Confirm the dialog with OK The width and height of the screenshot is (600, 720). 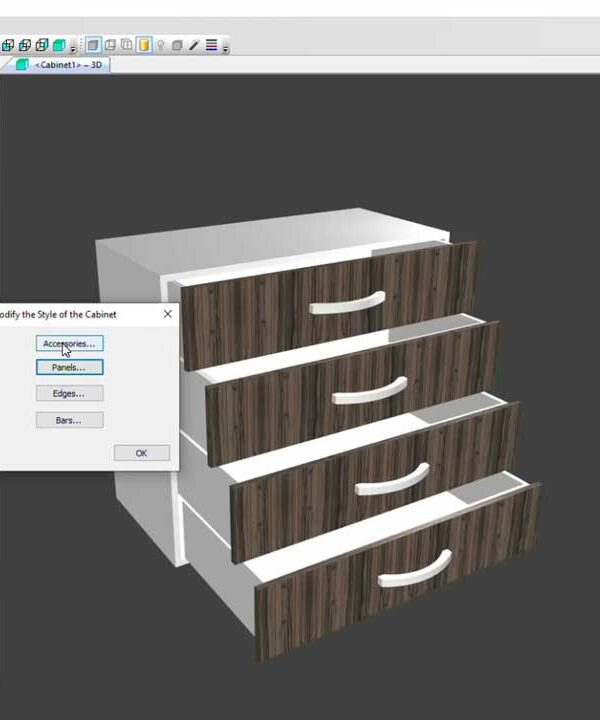tap(141, 453)
